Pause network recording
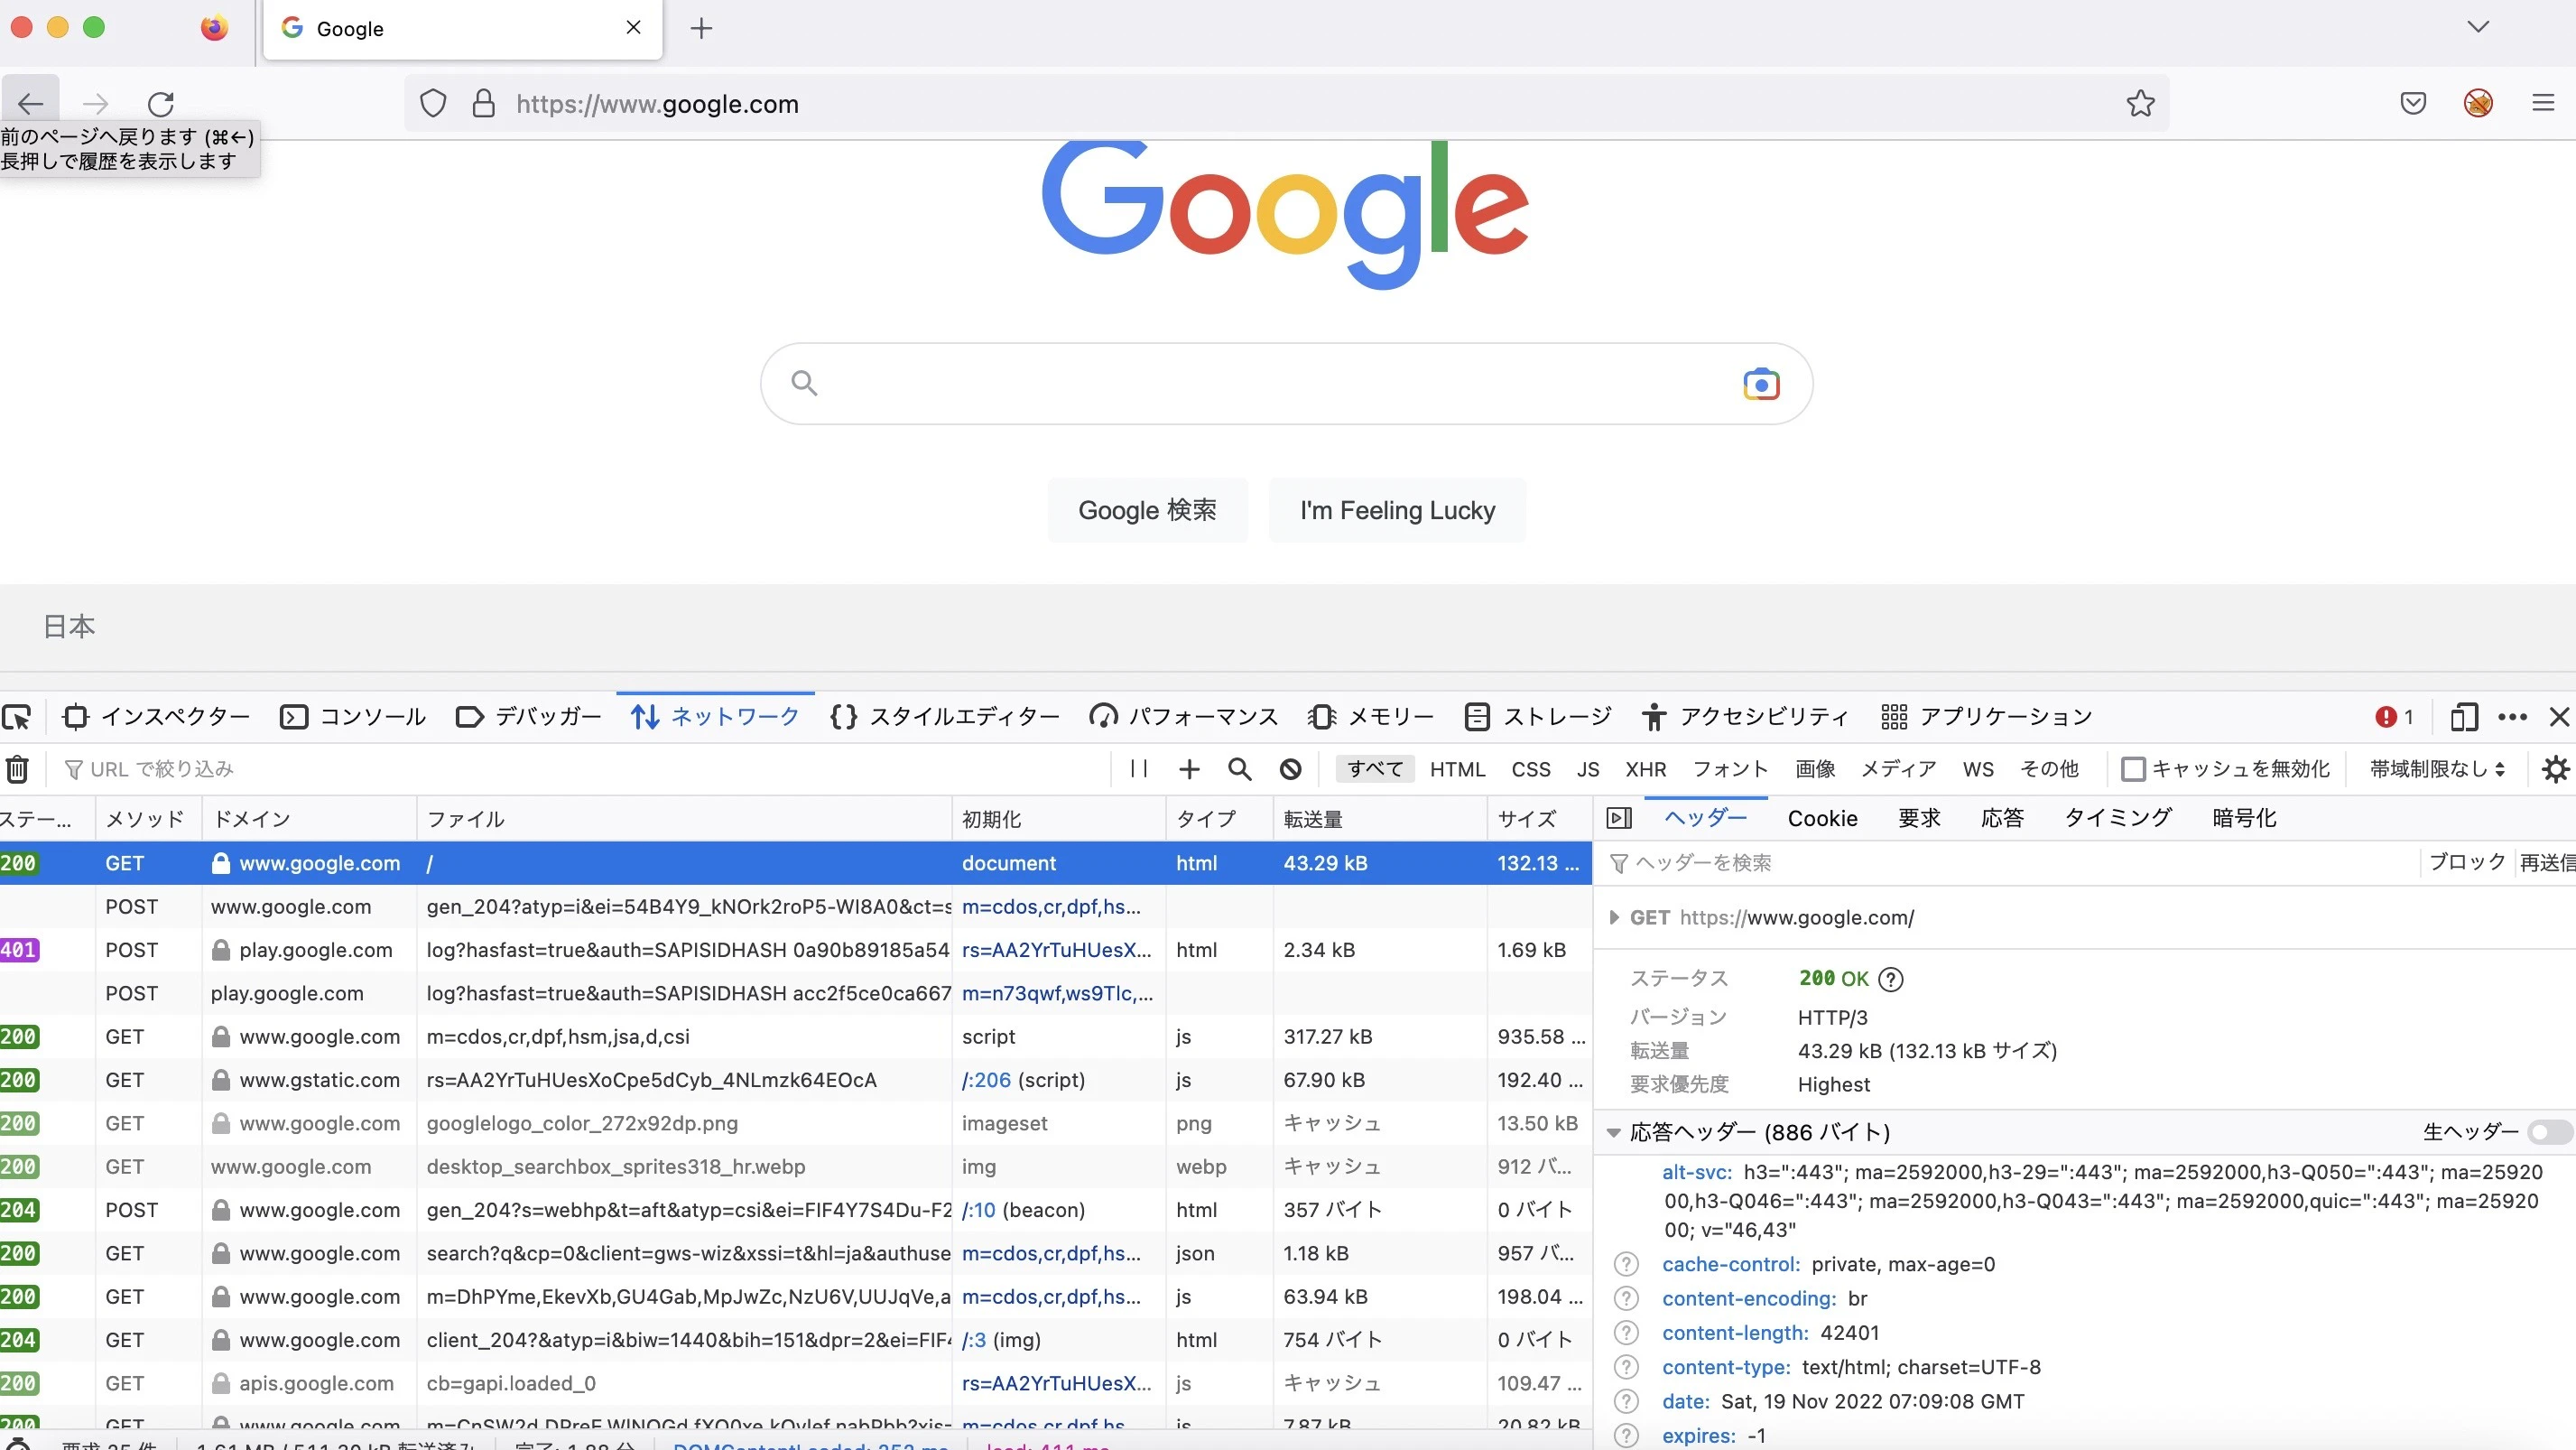Screen dimensions: 2576x1450 point(1138,768)
